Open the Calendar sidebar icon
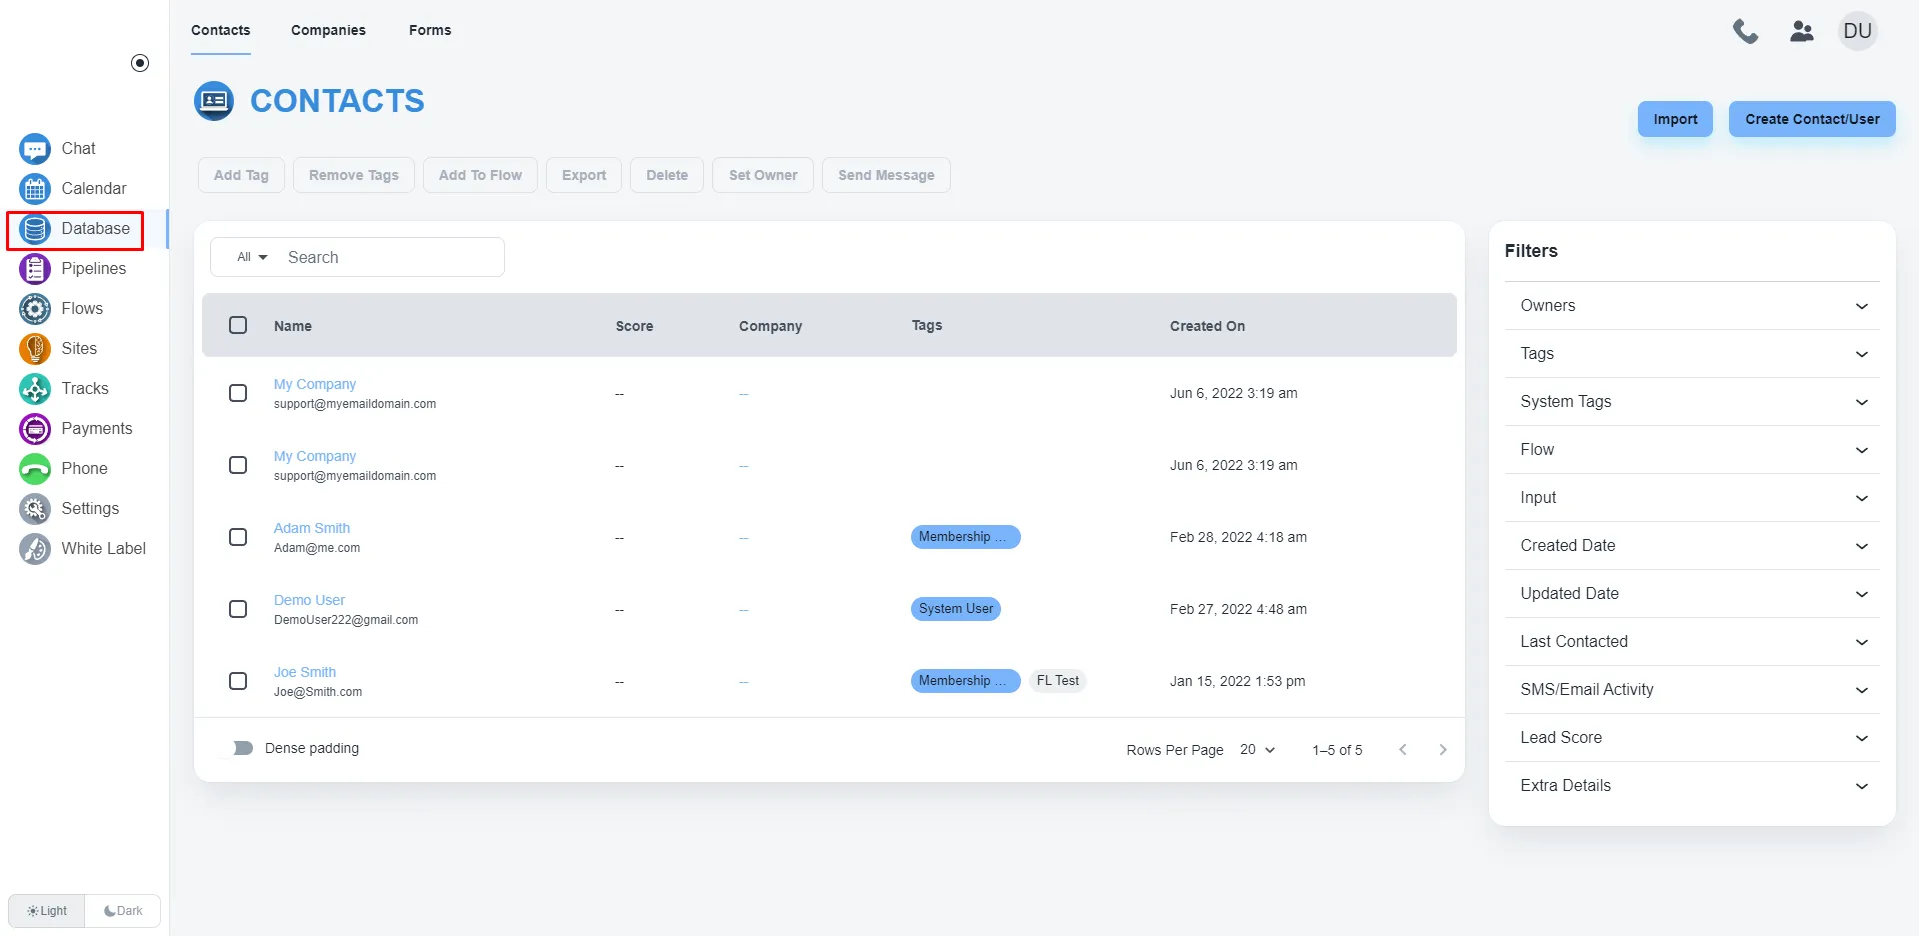This screenshot has width=1919, height=936. click(35, 189)
